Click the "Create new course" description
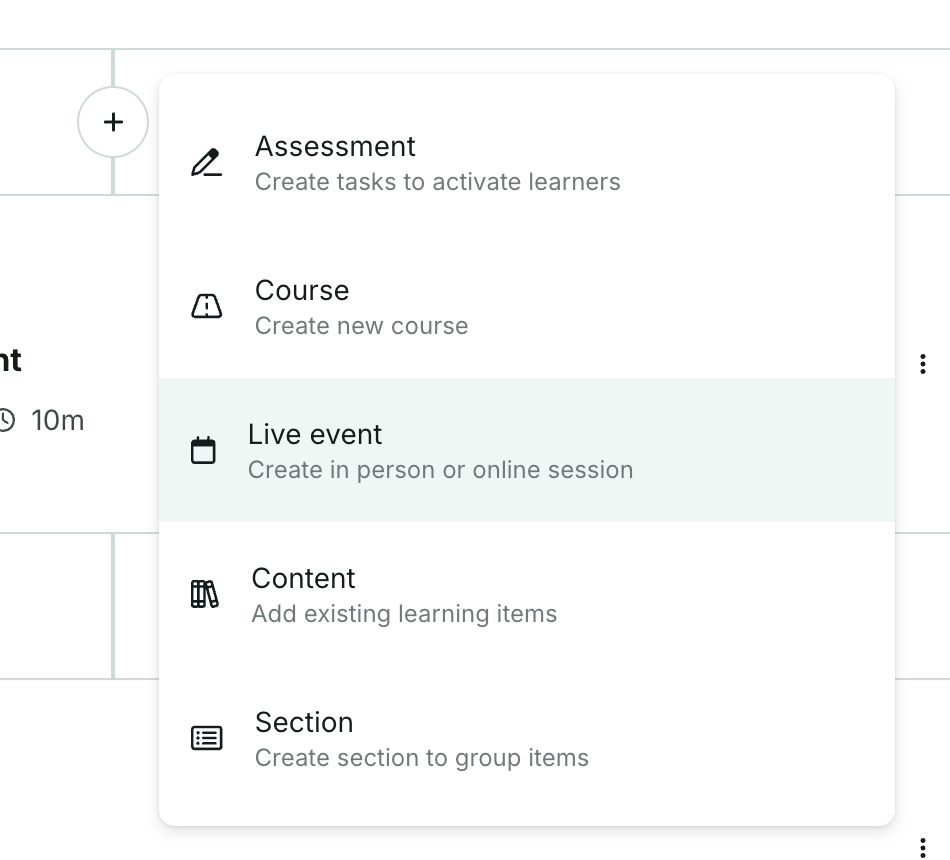Image resolution: width=950 pixels, height=860 pixels. click(361, 326)
